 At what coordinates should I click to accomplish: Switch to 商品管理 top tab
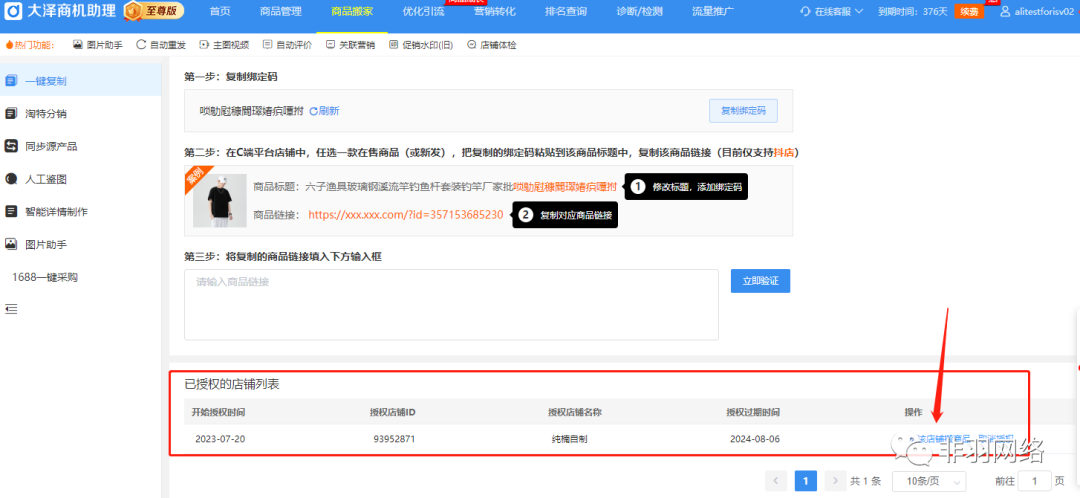point(281,11)
